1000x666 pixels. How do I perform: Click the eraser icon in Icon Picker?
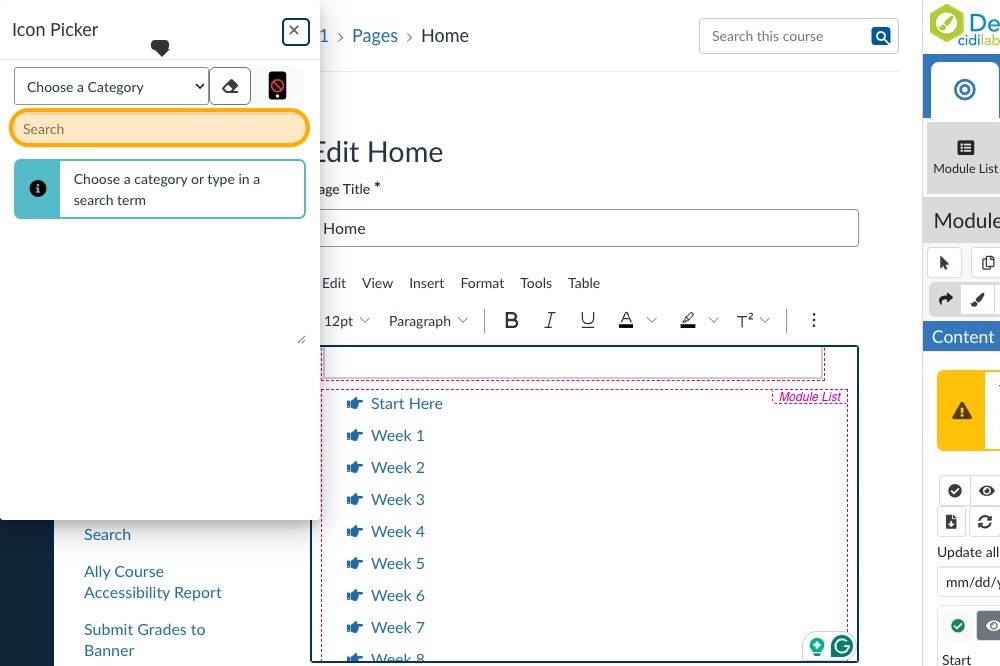(230, 87)
